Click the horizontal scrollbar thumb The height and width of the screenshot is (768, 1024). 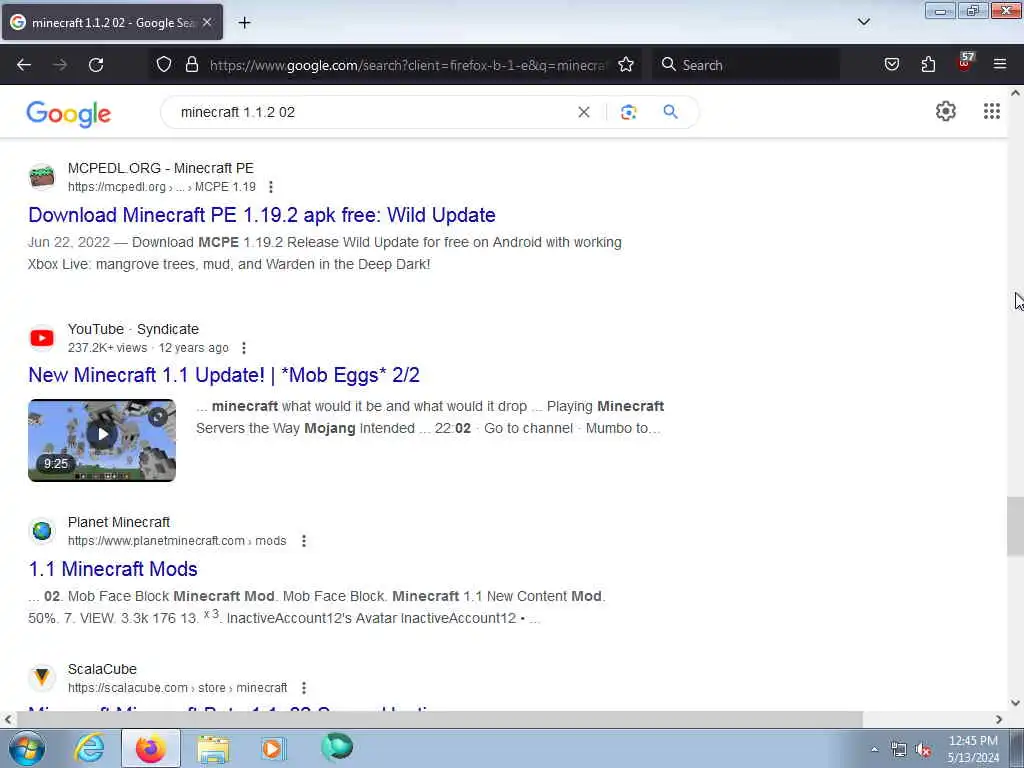(440, 719)
